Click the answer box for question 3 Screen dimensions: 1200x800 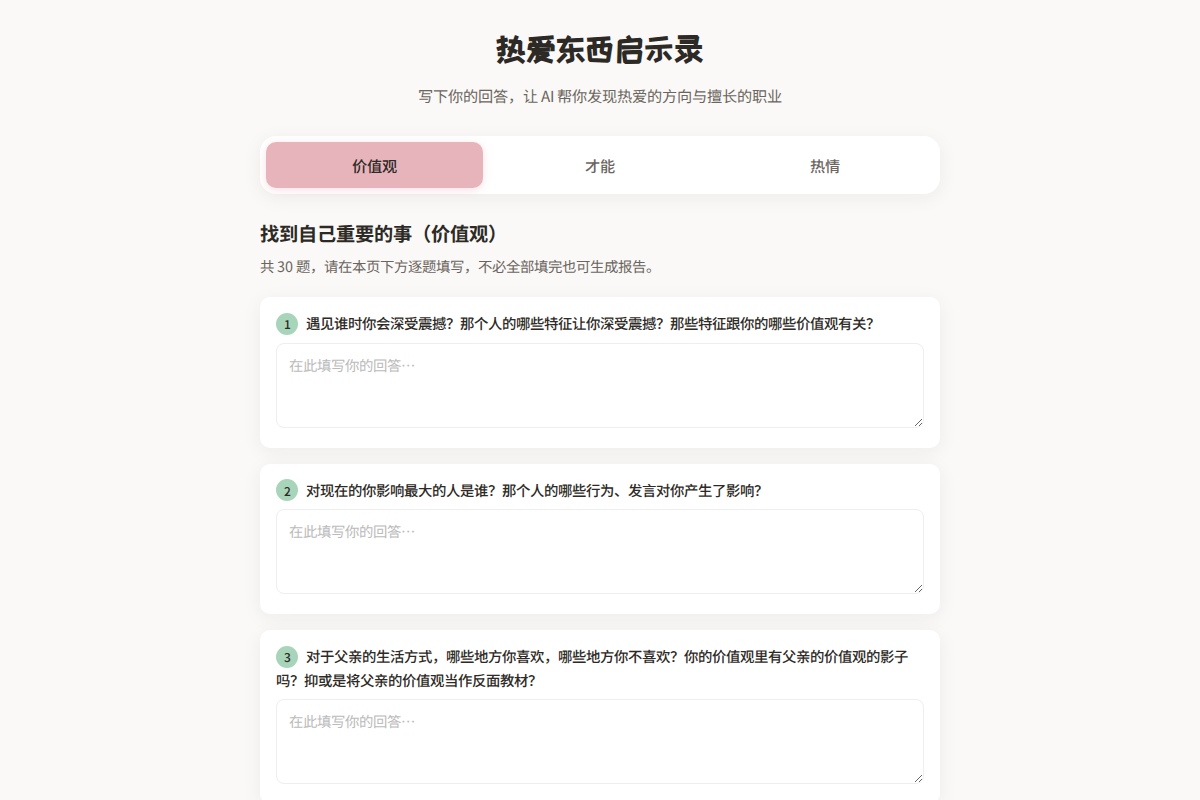point(600,741)
